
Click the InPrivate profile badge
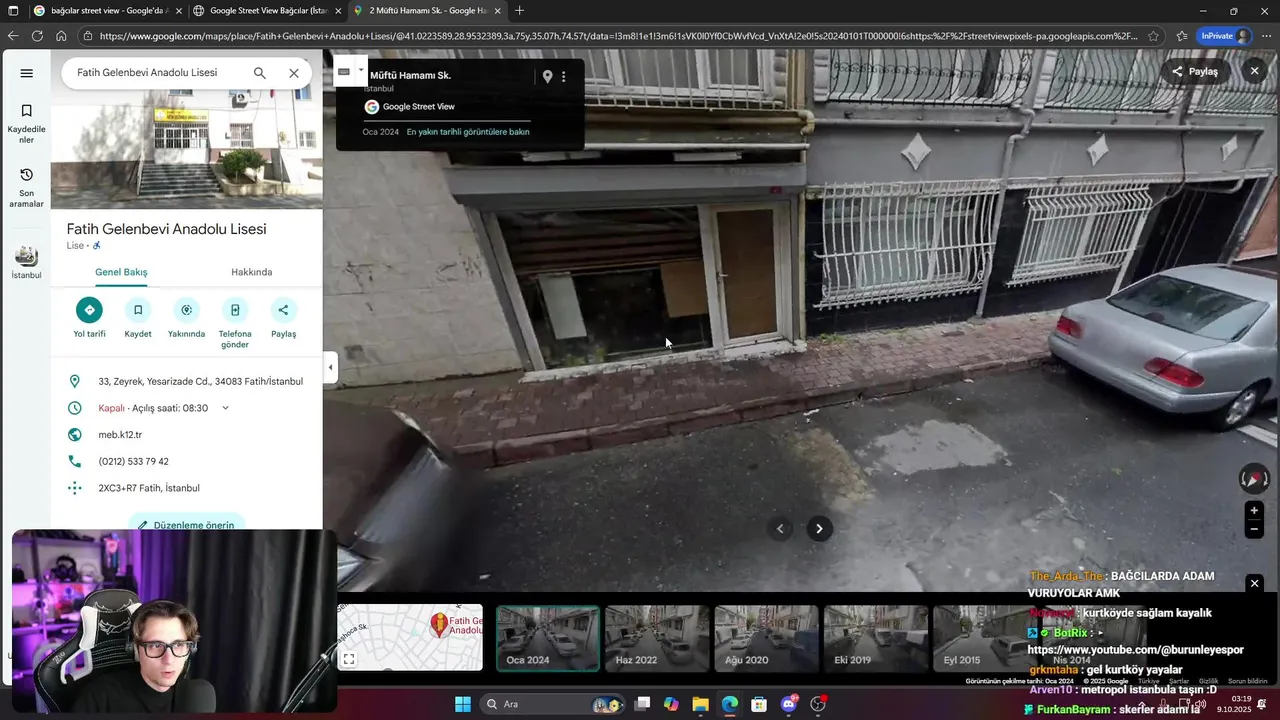pyautogui.click(x=1225, y=36)
